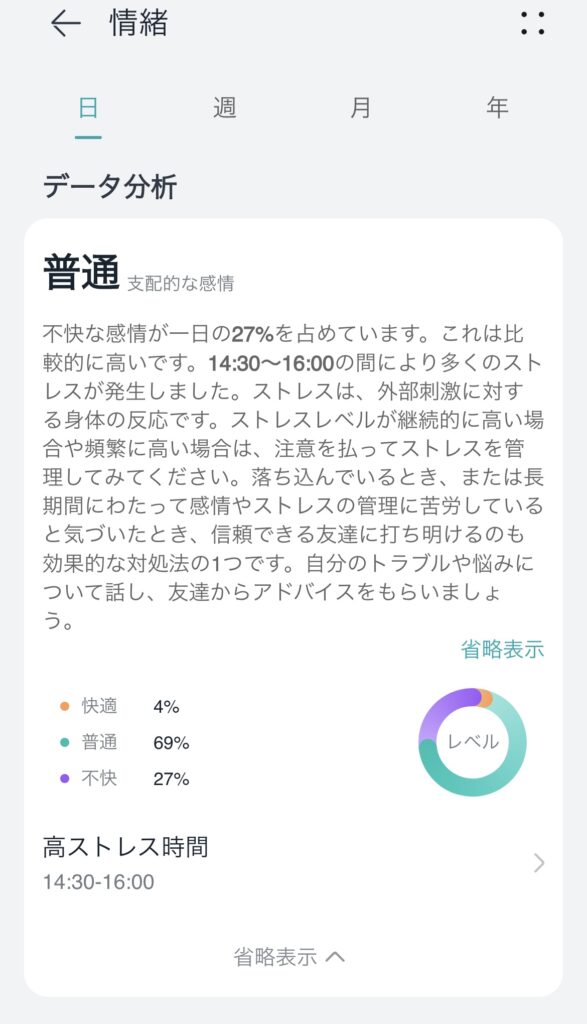Tap the chevron beside 高ストレス時間
Screen dimensions: 587x1024
(x=539, y=863)
